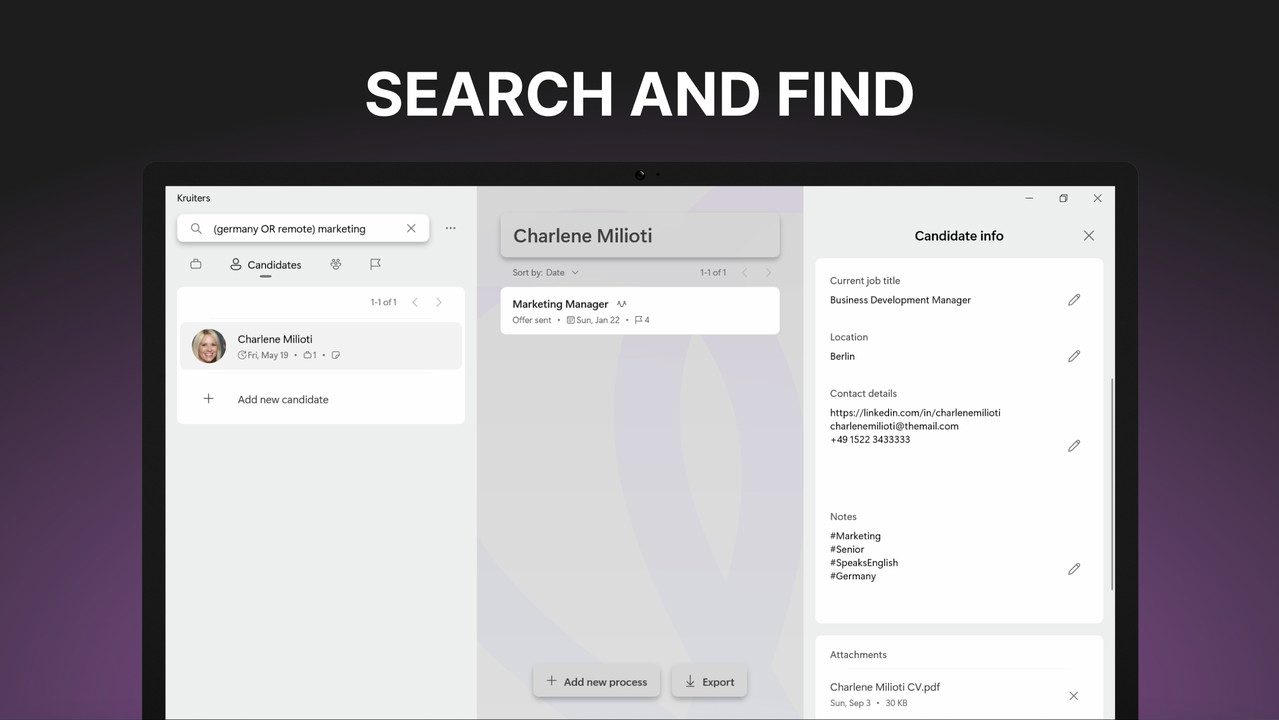Image resolution: width=1279 pixels, height=720 pixels.
Task: Edit the Contact details pencil
Action: [1074, 446]
